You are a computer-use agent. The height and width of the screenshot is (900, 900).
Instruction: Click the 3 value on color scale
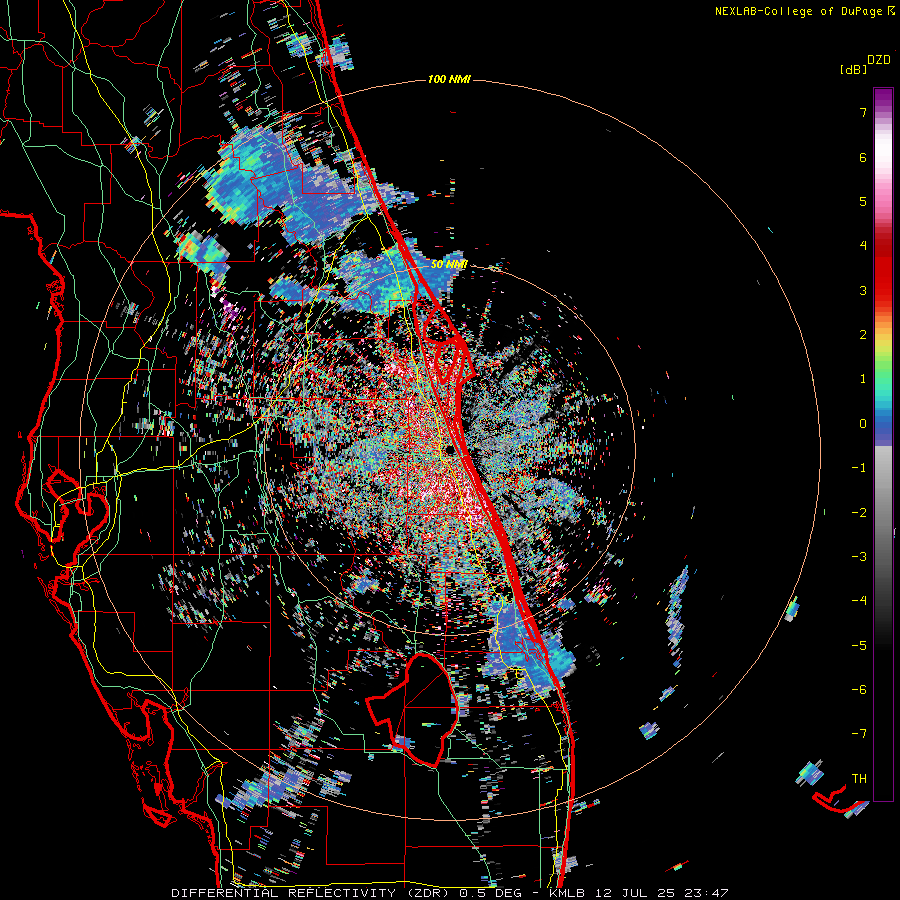pyautogui.click(x=863, y=290)
